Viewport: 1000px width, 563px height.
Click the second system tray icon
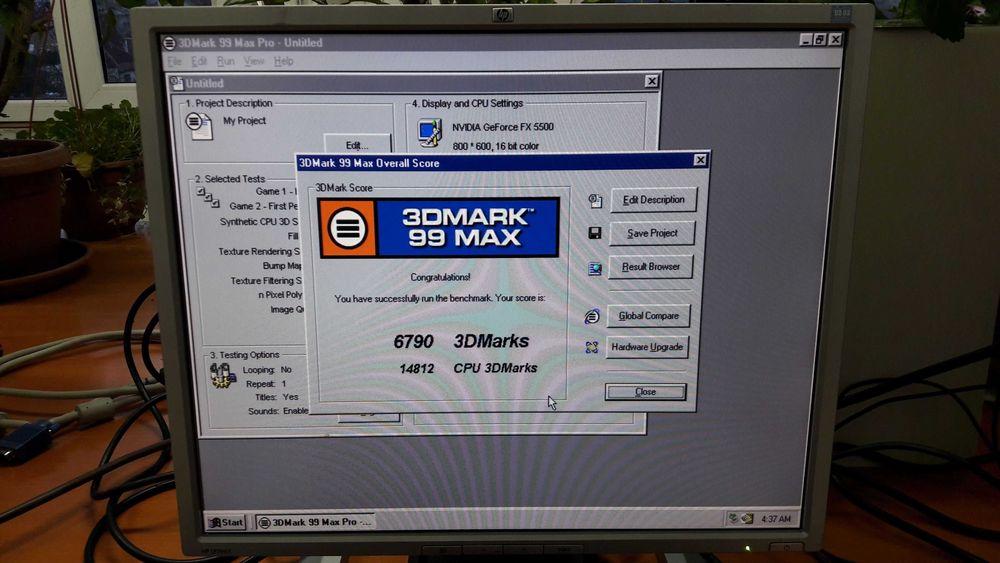pyautogui.click(x=747, y=518)
